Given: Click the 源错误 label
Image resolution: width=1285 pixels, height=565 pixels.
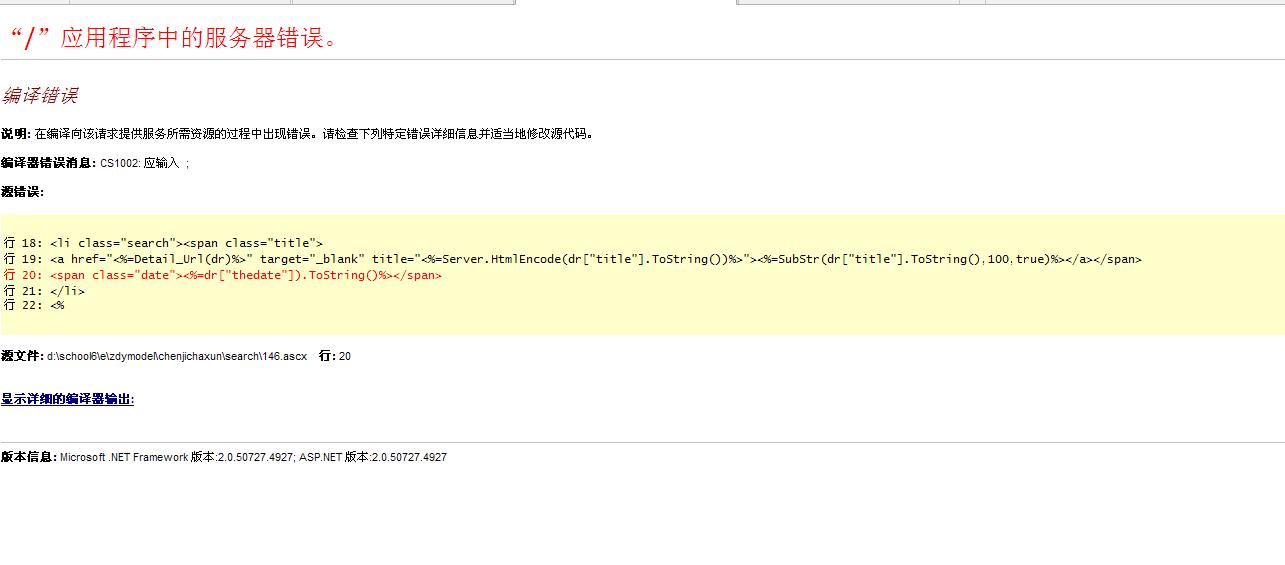Looking at the screenshot, I should 22,192.
